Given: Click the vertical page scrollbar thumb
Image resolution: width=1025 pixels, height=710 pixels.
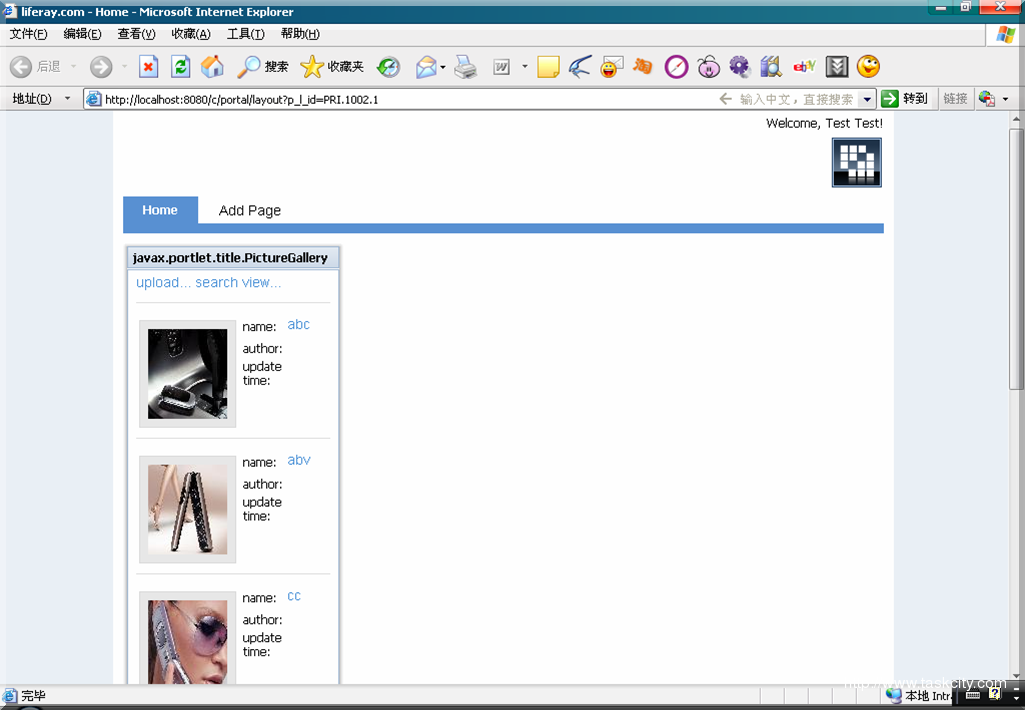Looking at the screenshot, I should [1016, 260].
